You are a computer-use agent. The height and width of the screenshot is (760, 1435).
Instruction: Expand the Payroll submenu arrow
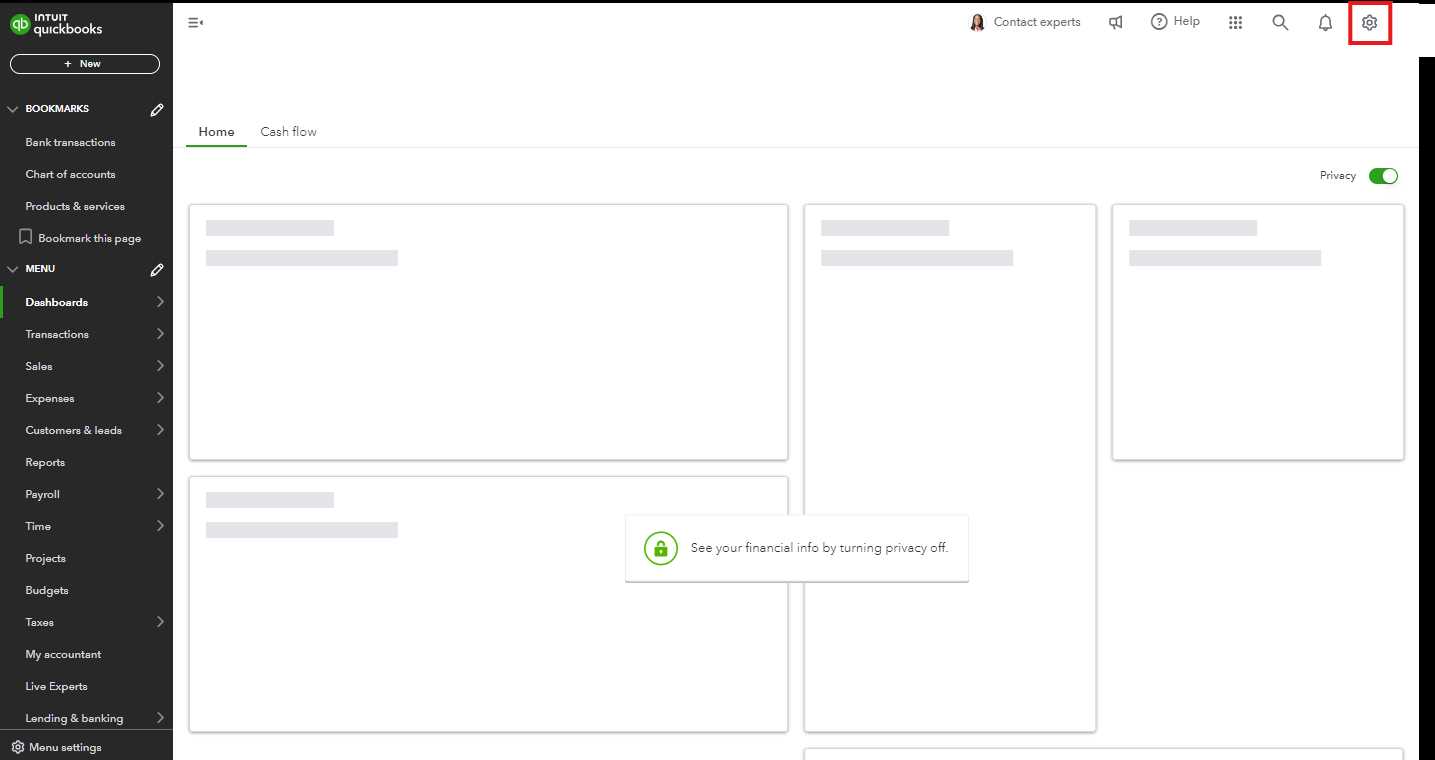click(x=160, y=494)
